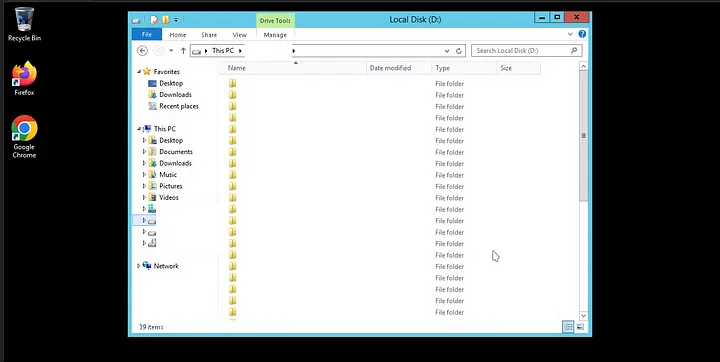
Task: Expand the Pictures node arrow
Action: (144, 186)
